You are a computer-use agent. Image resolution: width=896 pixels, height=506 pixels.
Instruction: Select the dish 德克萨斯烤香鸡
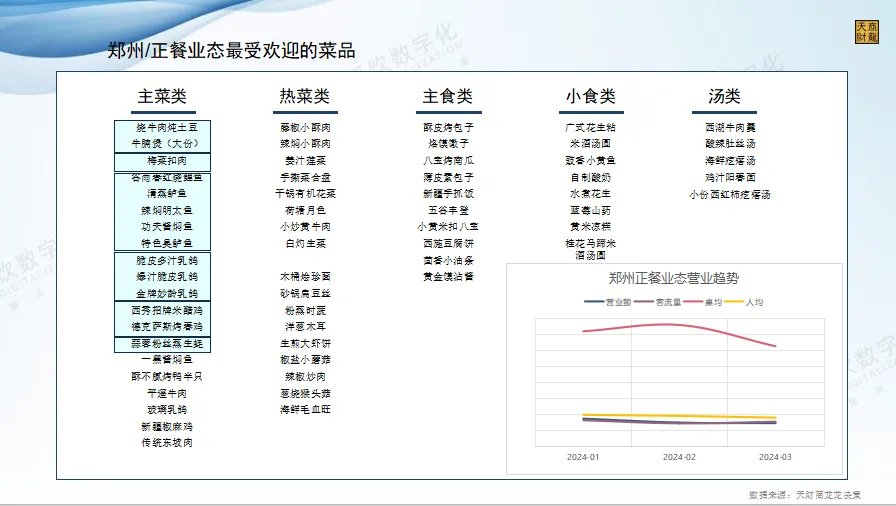(167, 327)
